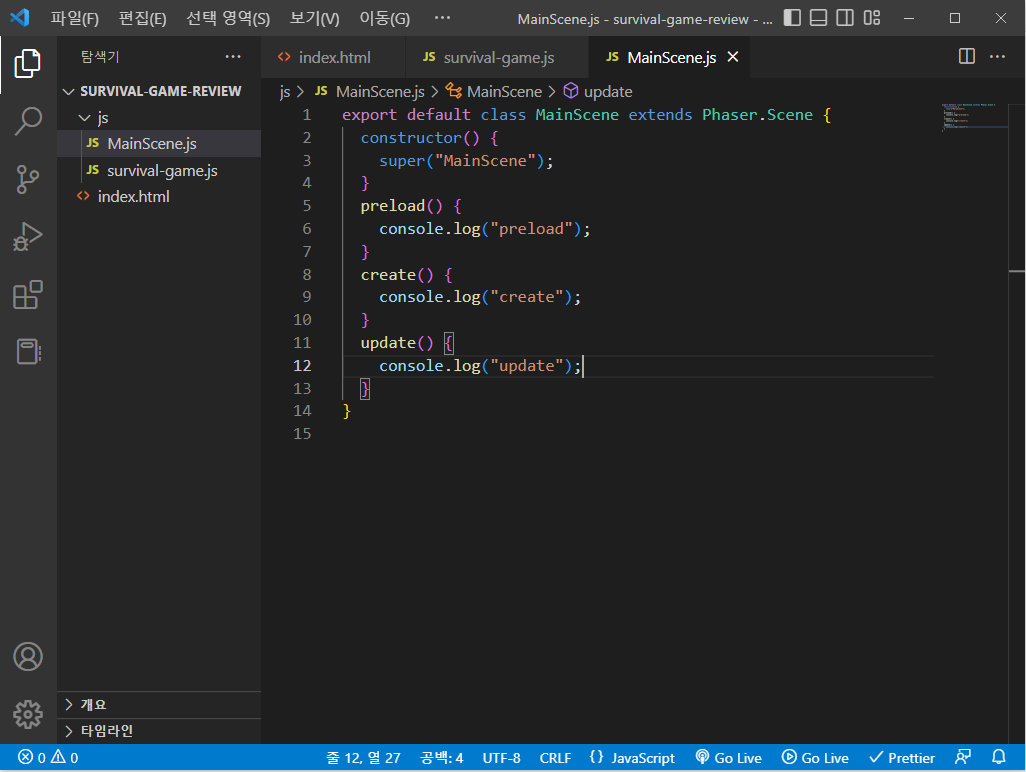Open survival-game.js in the file tree
Viewport: 1026px width, 772px height.
[159, 171]
